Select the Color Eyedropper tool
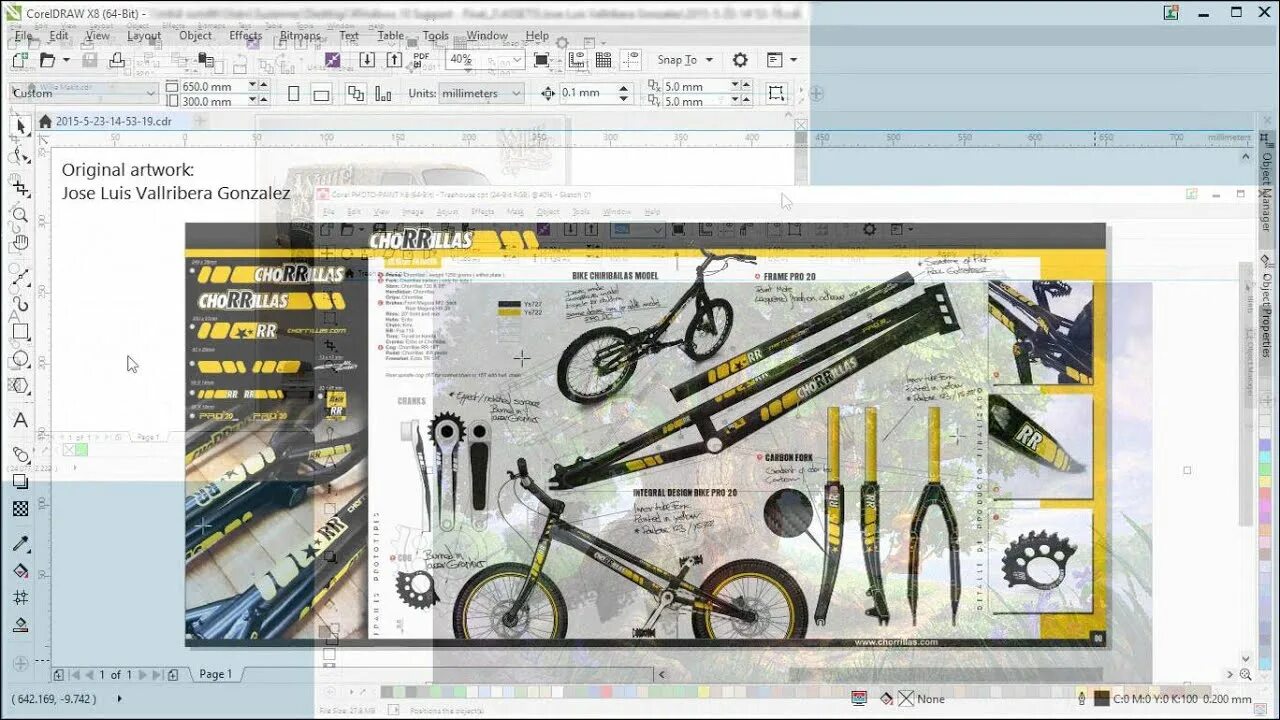 click(20, 544)
